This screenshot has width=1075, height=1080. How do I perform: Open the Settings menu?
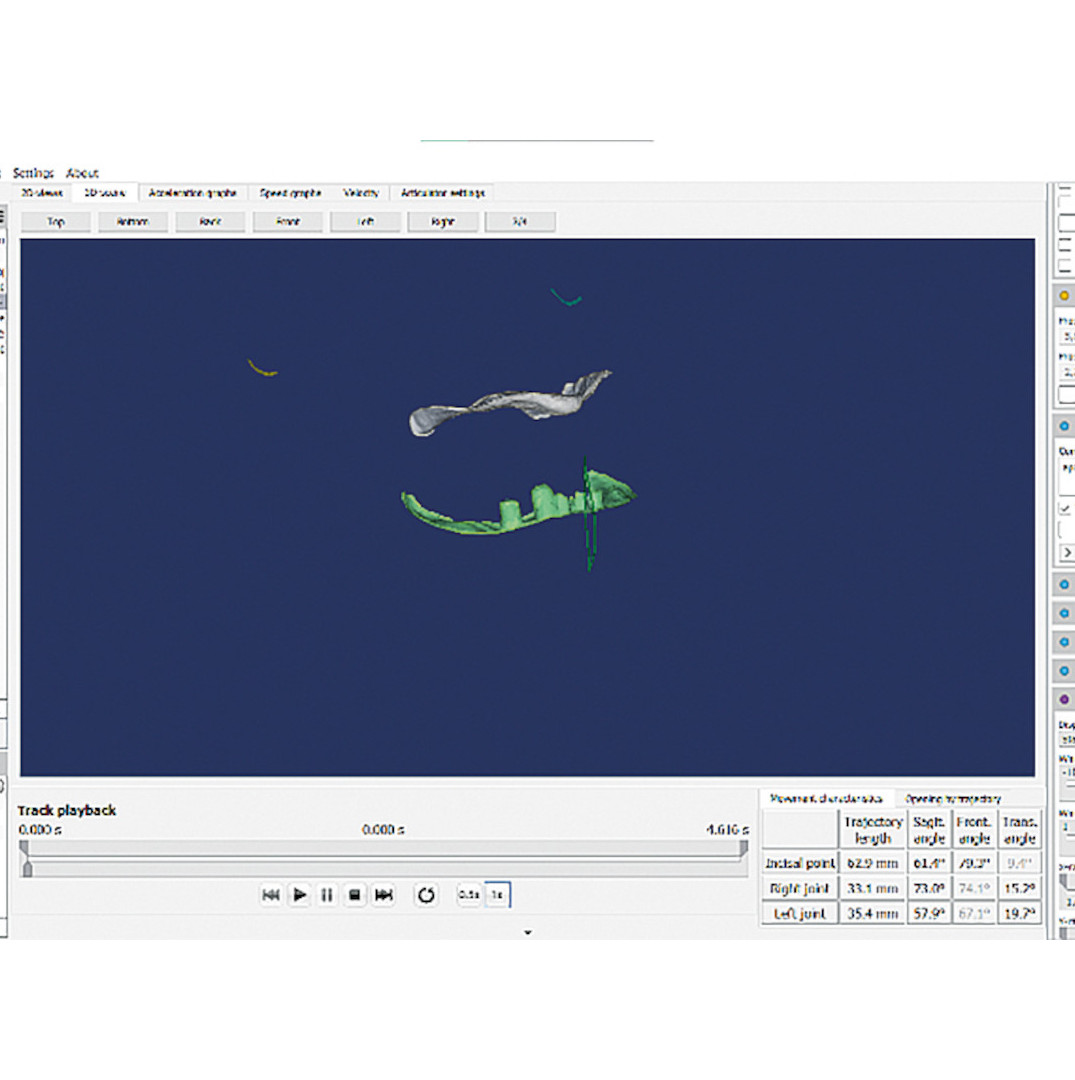[35, 172]
